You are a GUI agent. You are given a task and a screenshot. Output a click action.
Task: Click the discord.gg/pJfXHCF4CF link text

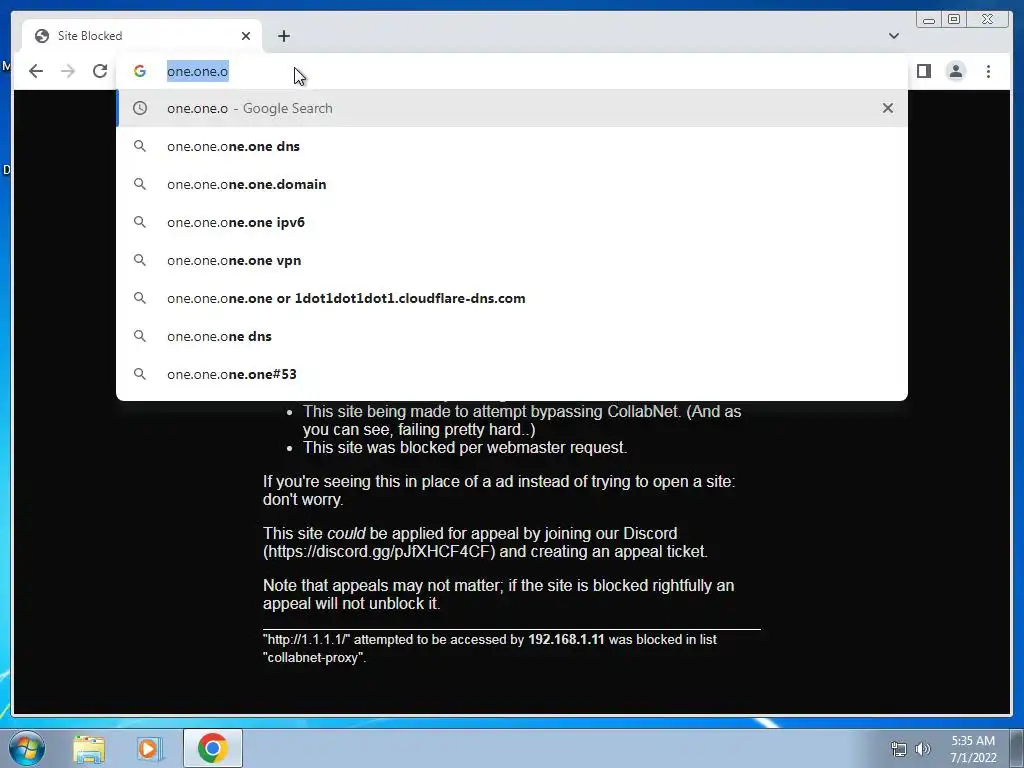point(379,552)
